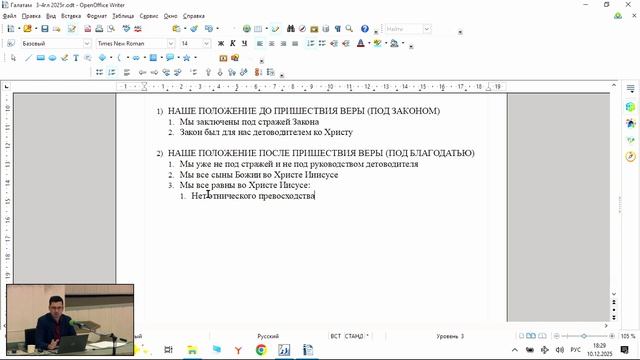Open the Вид menu
This screenshot has height=360, width=640.
[51, 16]
